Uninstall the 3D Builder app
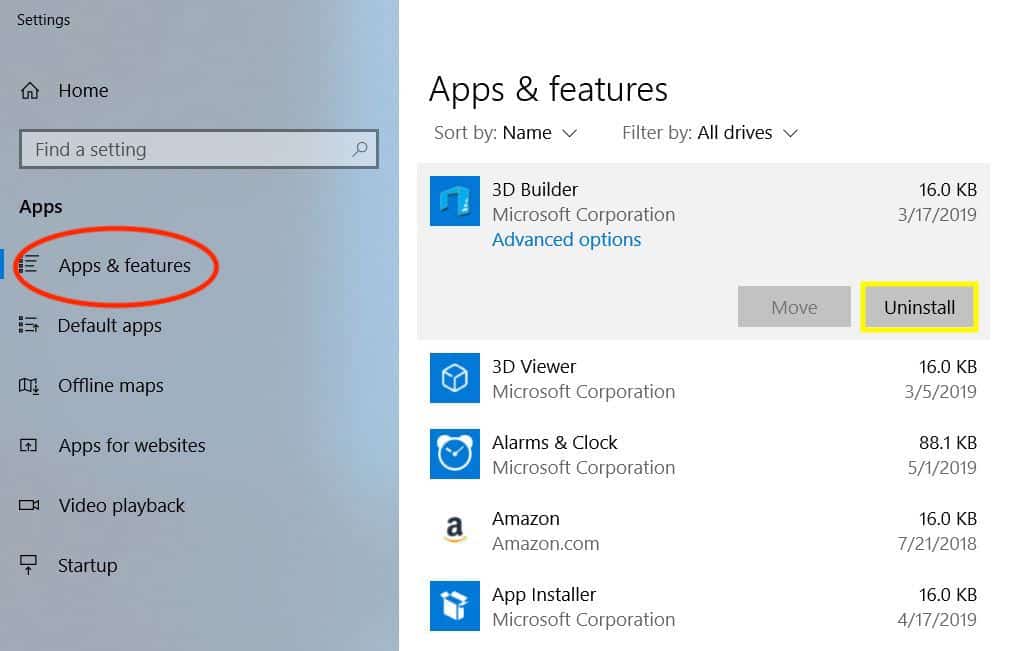Image resolution: width=1019 pixels, height=651 pixels. tap(919, 307)
